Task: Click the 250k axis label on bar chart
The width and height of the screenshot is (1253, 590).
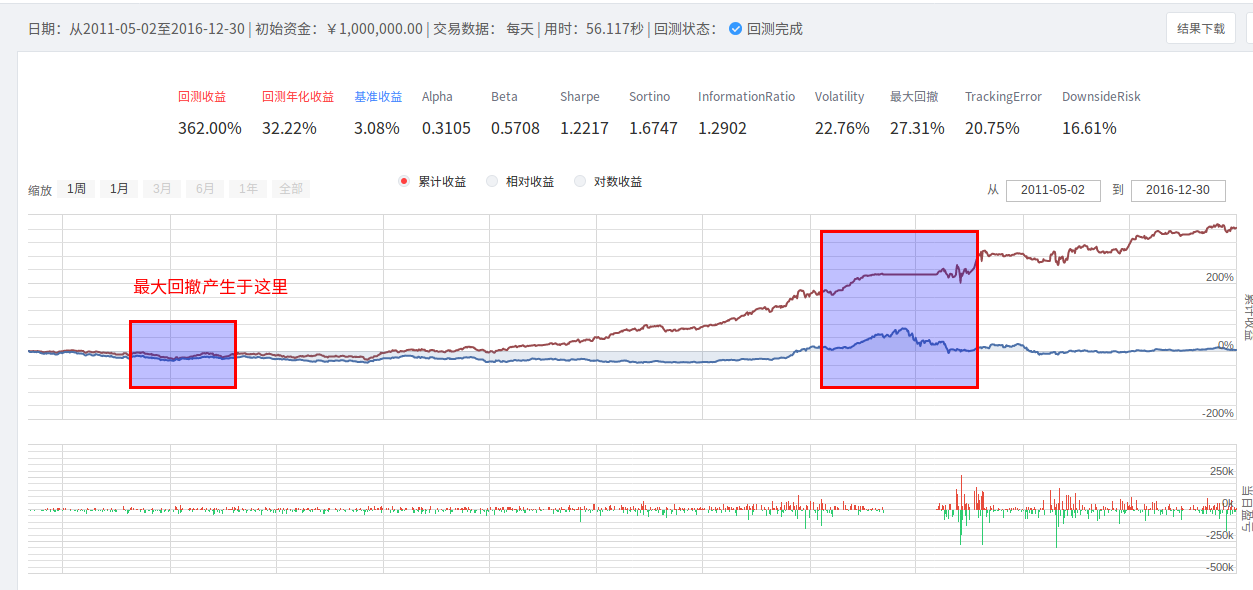Action: pyautogui.click(x=1222, y=471)
